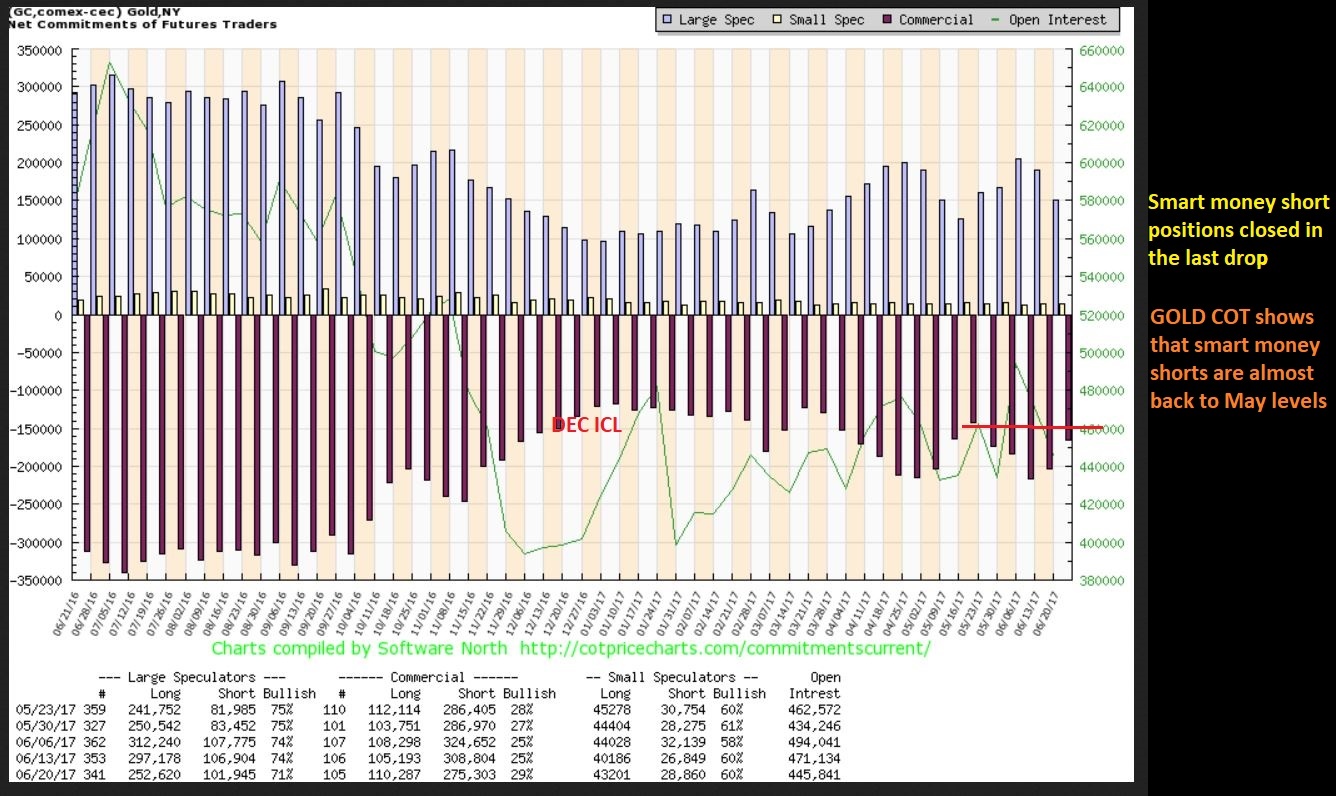Click the green Open Interest legend line
The height and width of the screenshot is (796, 1336).
(x=1004, y=20)
